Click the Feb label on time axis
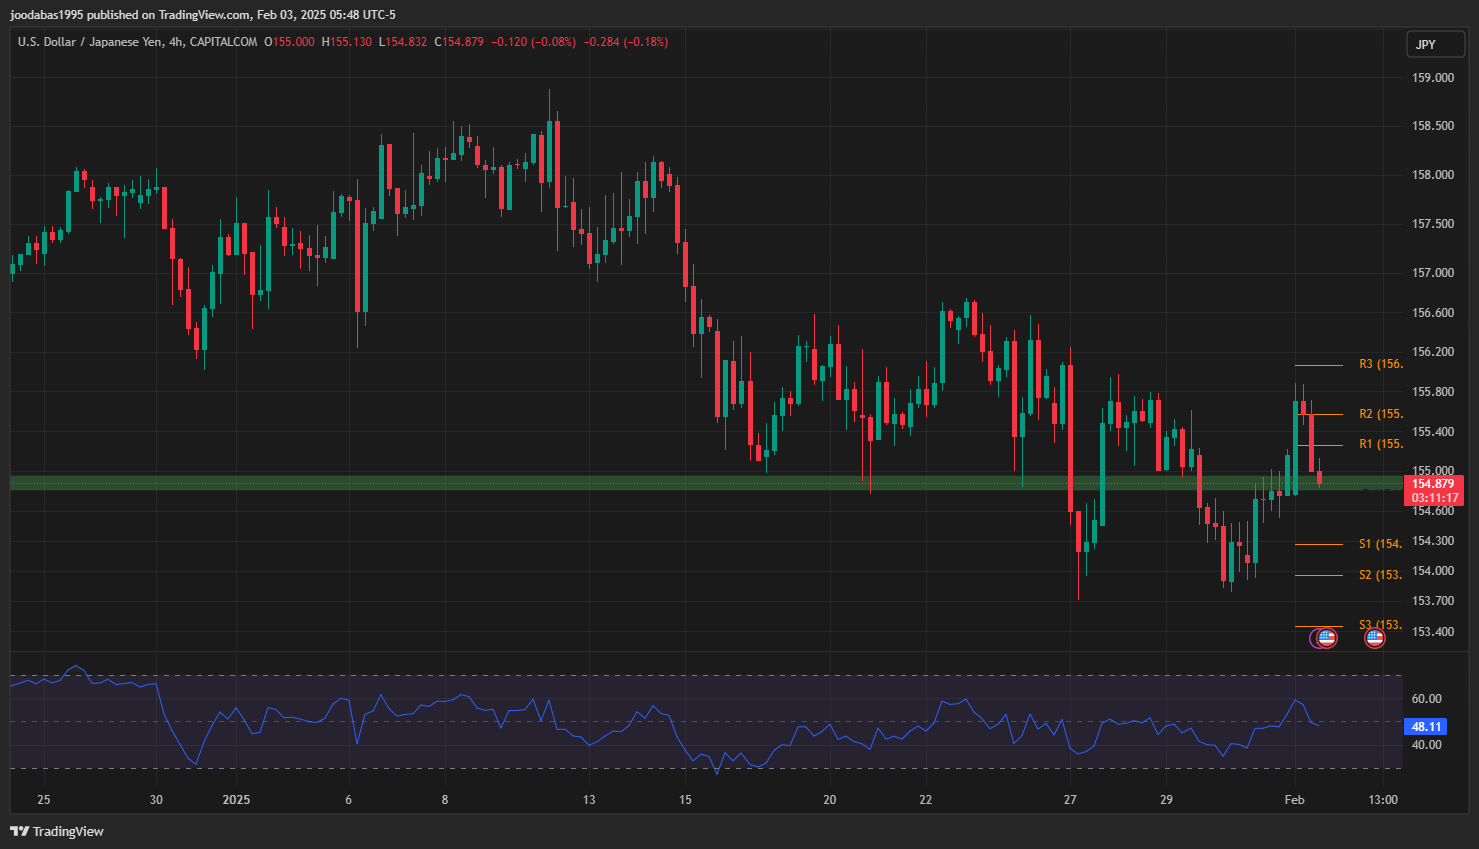The image size is (1479, 849). [x=1294, y=800]
